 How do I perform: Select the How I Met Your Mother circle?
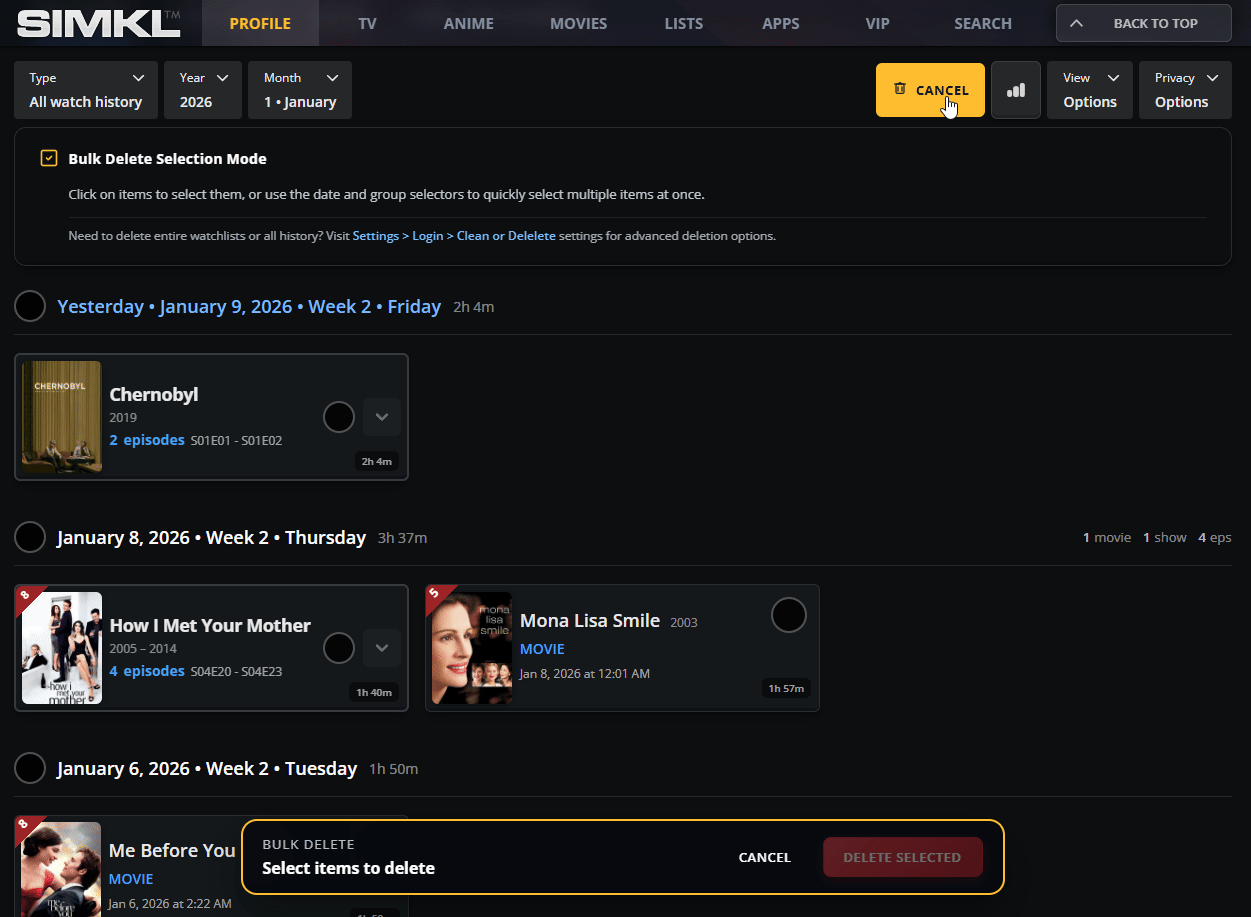click(339, 648)
